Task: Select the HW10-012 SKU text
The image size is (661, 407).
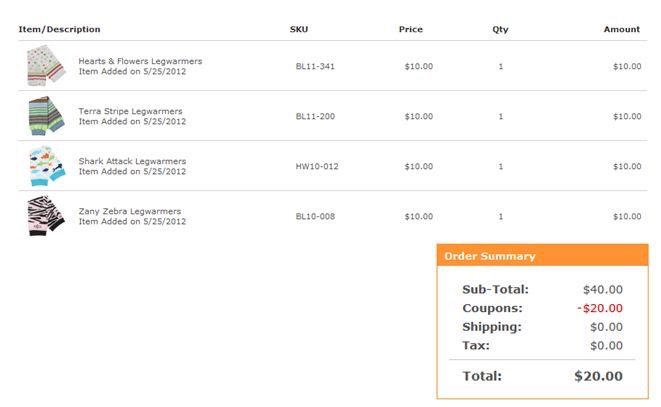Action: click(x=317, y=166)
